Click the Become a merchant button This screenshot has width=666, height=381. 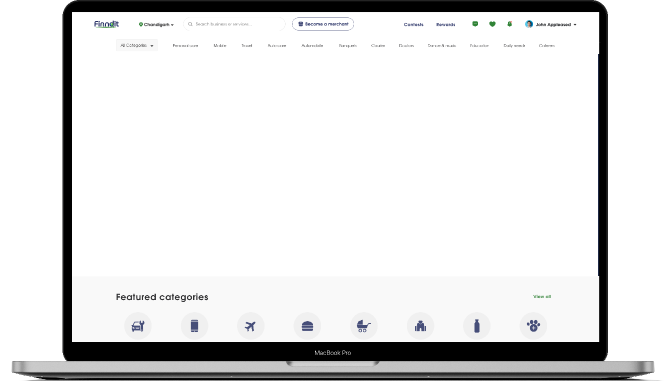pyautogui.click(x=323, y=24)
